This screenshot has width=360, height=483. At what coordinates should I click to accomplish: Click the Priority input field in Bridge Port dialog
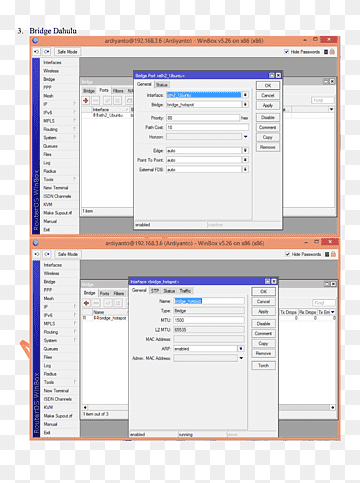203,118
